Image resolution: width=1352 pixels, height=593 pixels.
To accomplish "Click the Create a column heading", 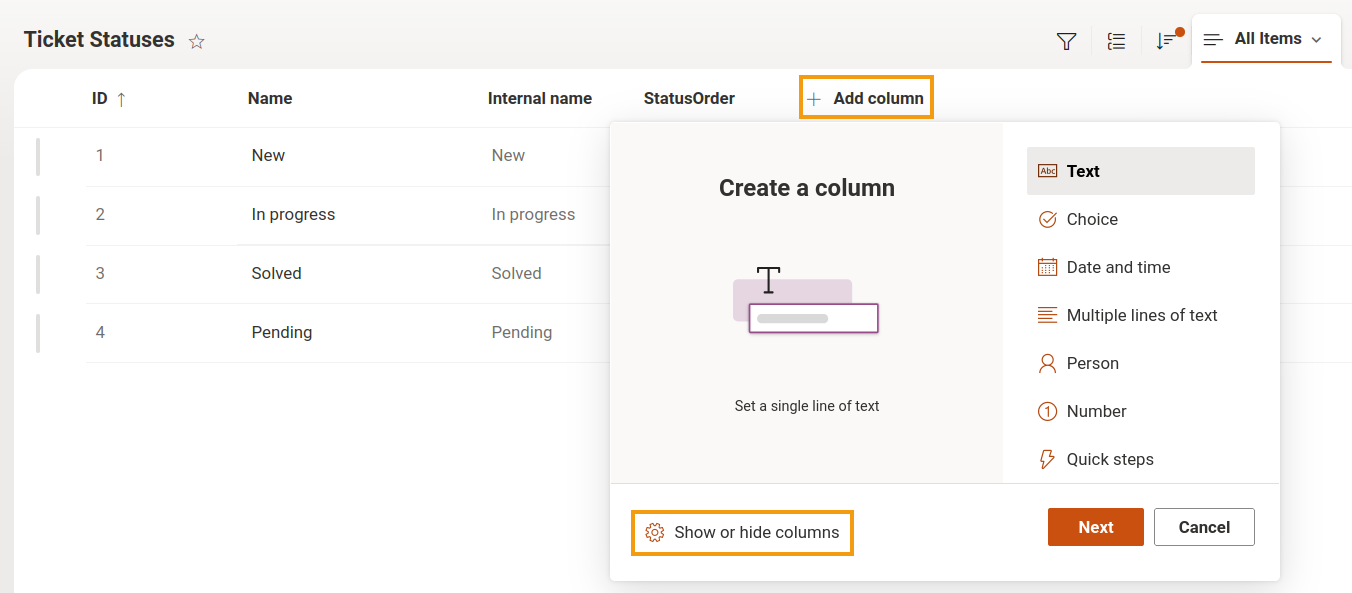I will pyautogui.click(x=807, y=188).
